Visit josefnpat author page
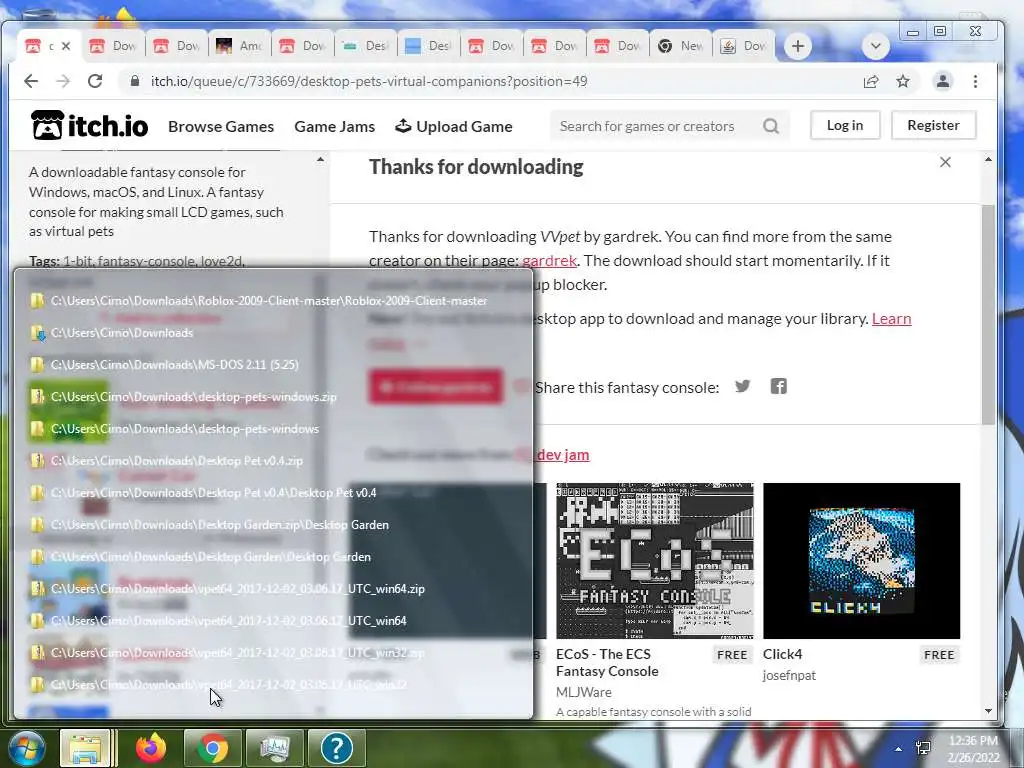Image resolution: width=1024 pixels, height=768 pixels. click(x=789, y=675)
